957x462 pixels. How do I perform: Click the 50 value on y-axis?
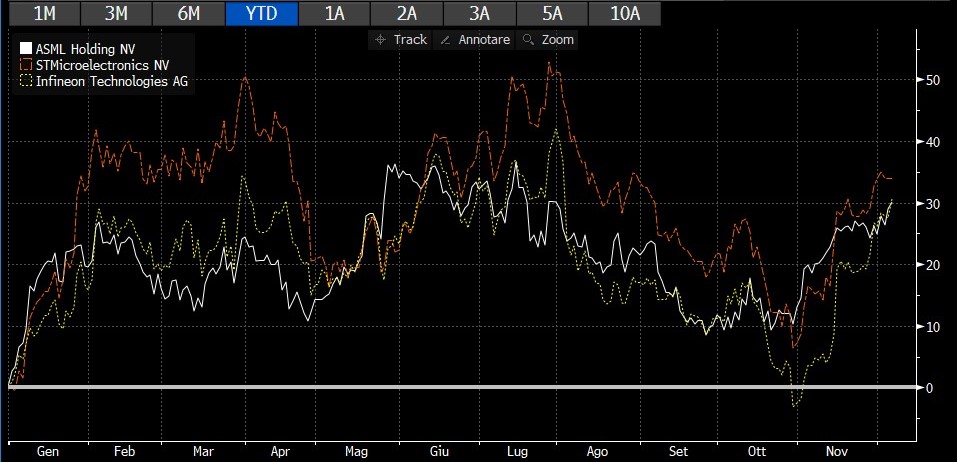point(931,80)
